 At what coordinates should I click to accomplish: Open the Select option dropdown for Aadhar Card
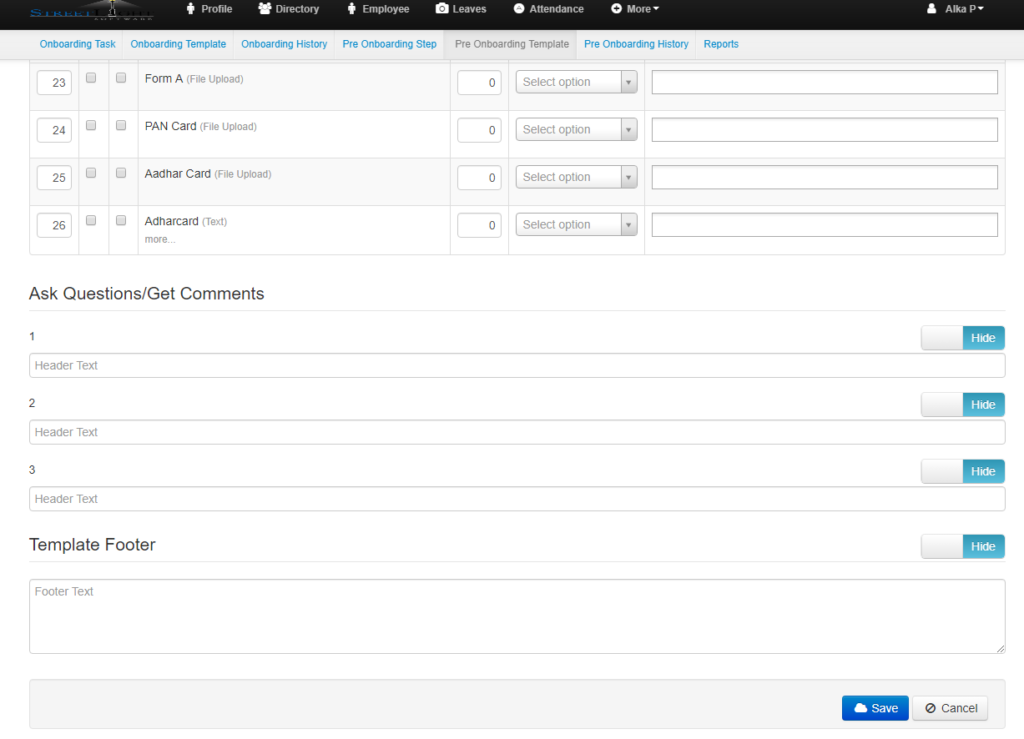pyautogui.click(x=576, y=177)
